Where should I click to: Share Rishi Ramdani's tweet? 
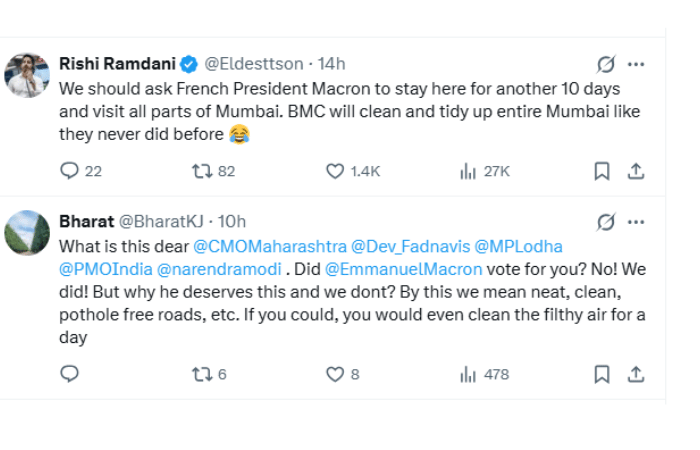click(635, 171)
